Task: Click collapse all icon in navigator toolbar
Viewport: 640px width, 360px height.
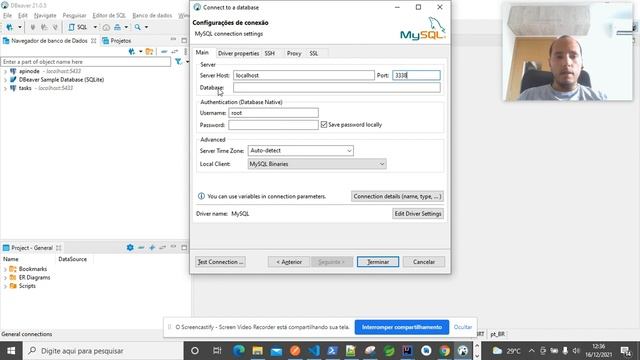Action: 164,52
